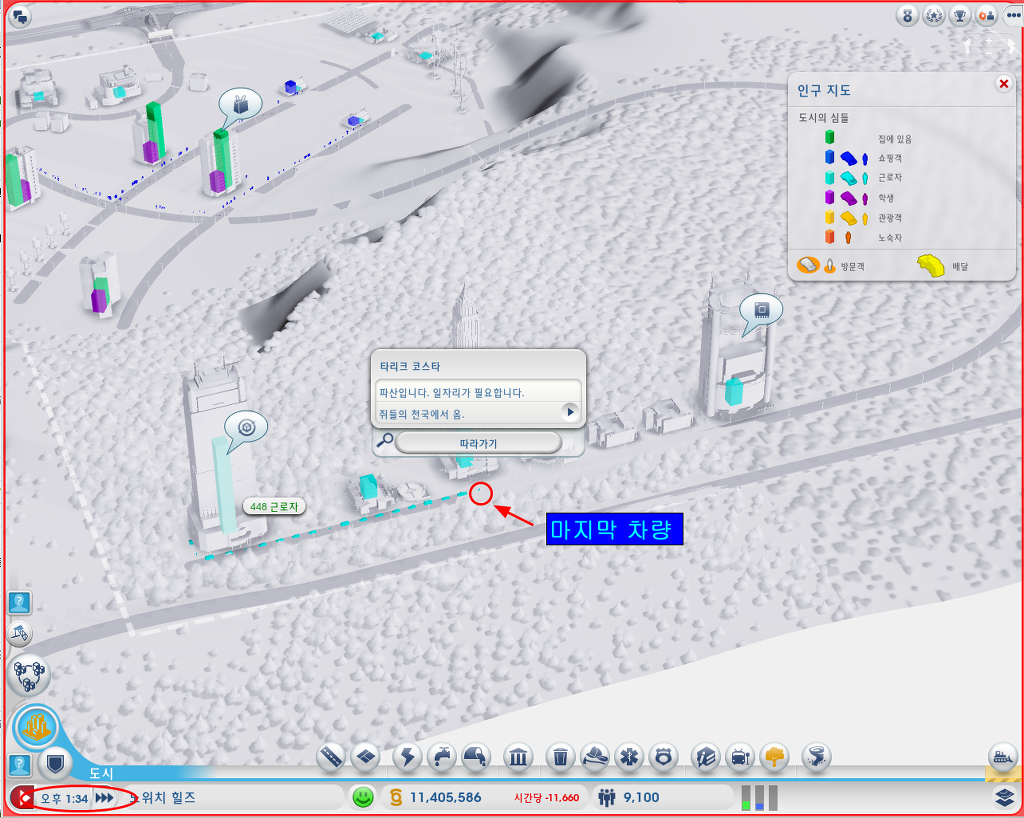Click the 오후 1:34 clock
The width and height of the screenshot is (1024, 818).
[x=63, y=798]
